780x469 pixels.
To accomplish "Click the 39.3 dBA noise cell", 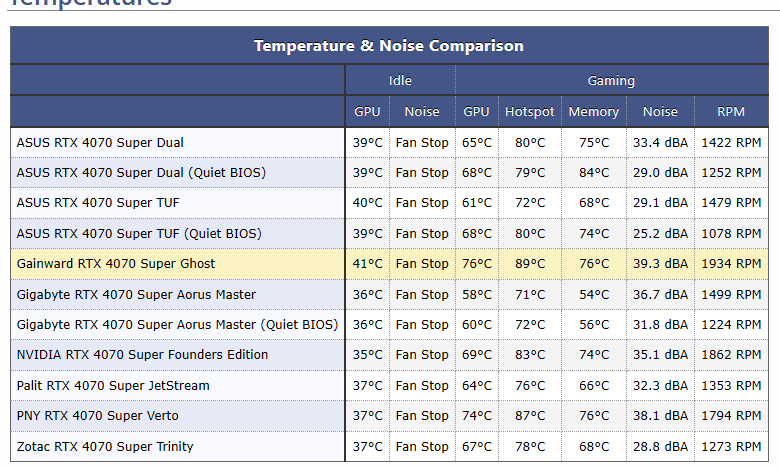I will coord(660,264).
